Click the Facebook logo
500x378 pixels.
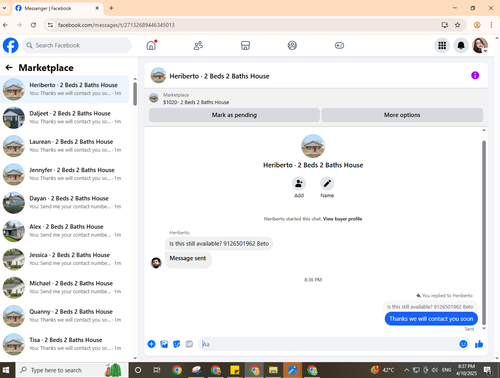[x=11, y=45]
